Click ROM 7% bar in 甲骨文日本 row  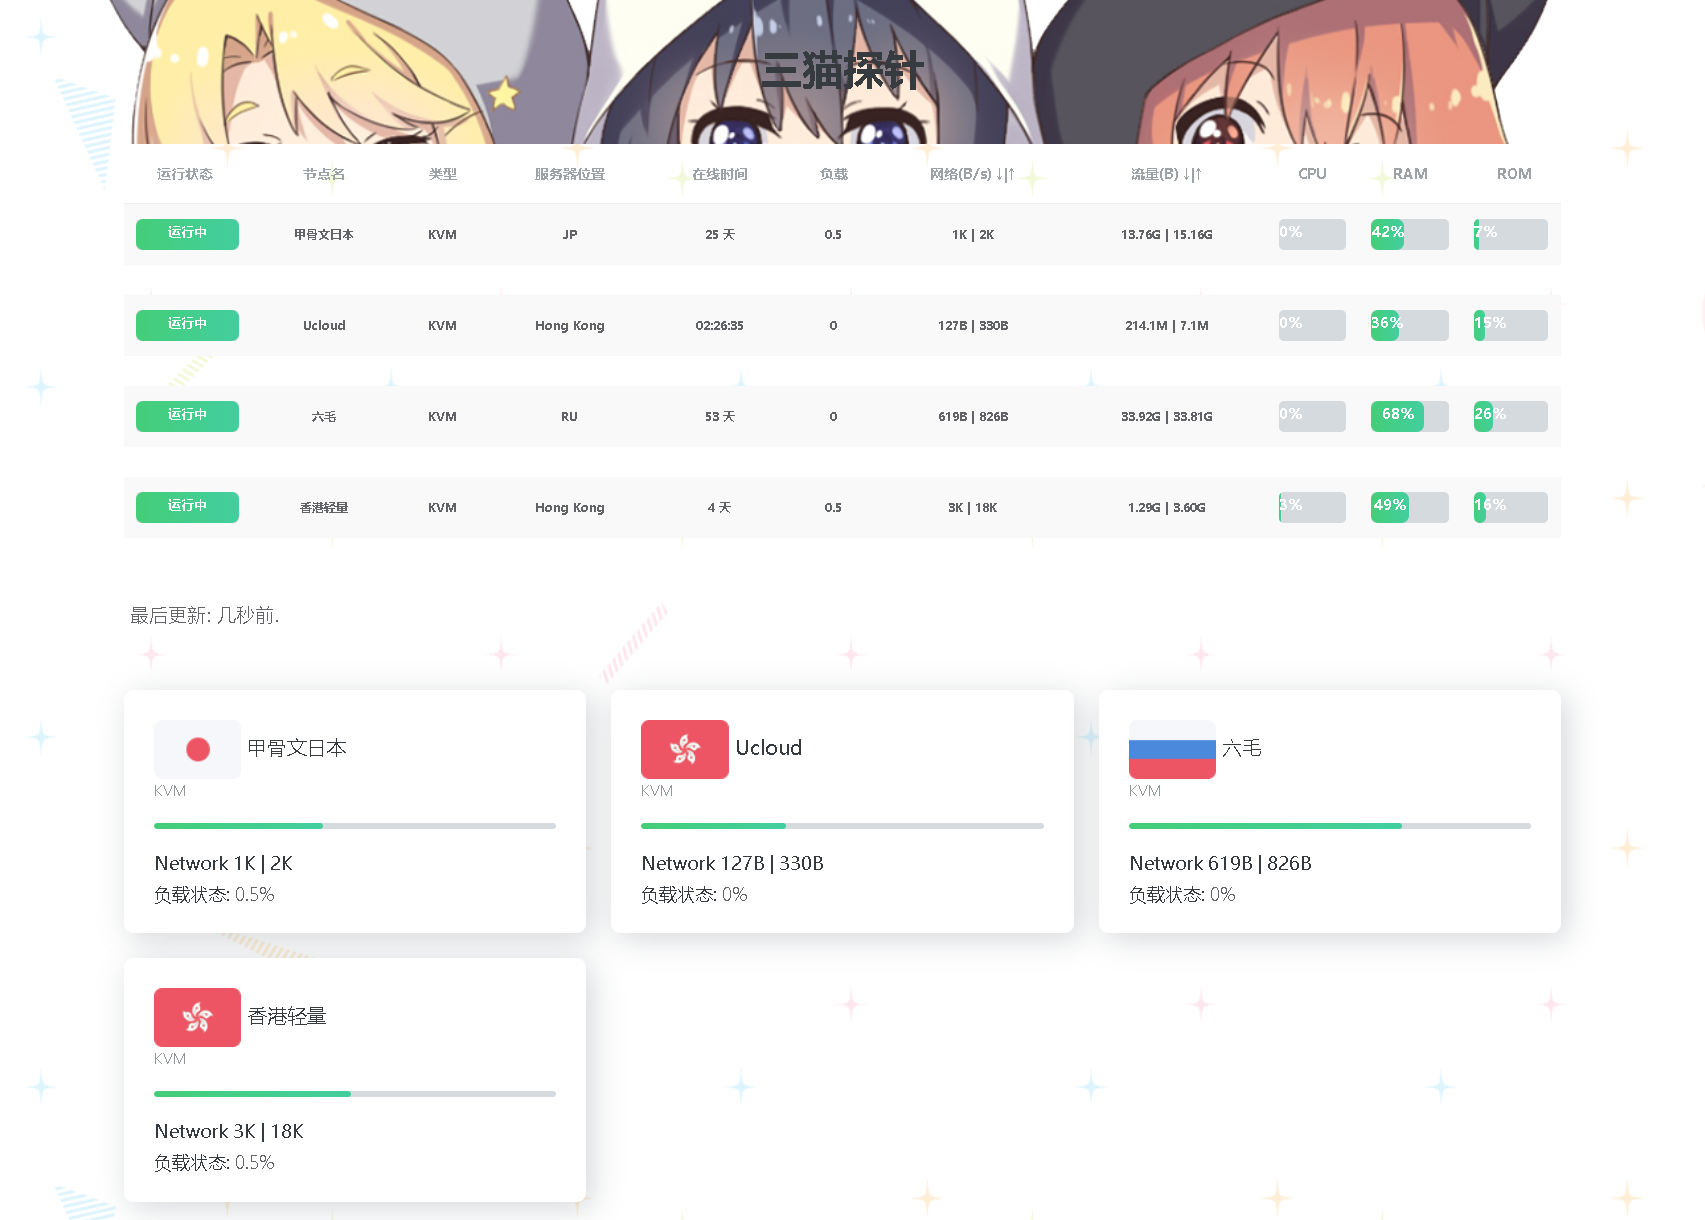[x=1511, y=234]
